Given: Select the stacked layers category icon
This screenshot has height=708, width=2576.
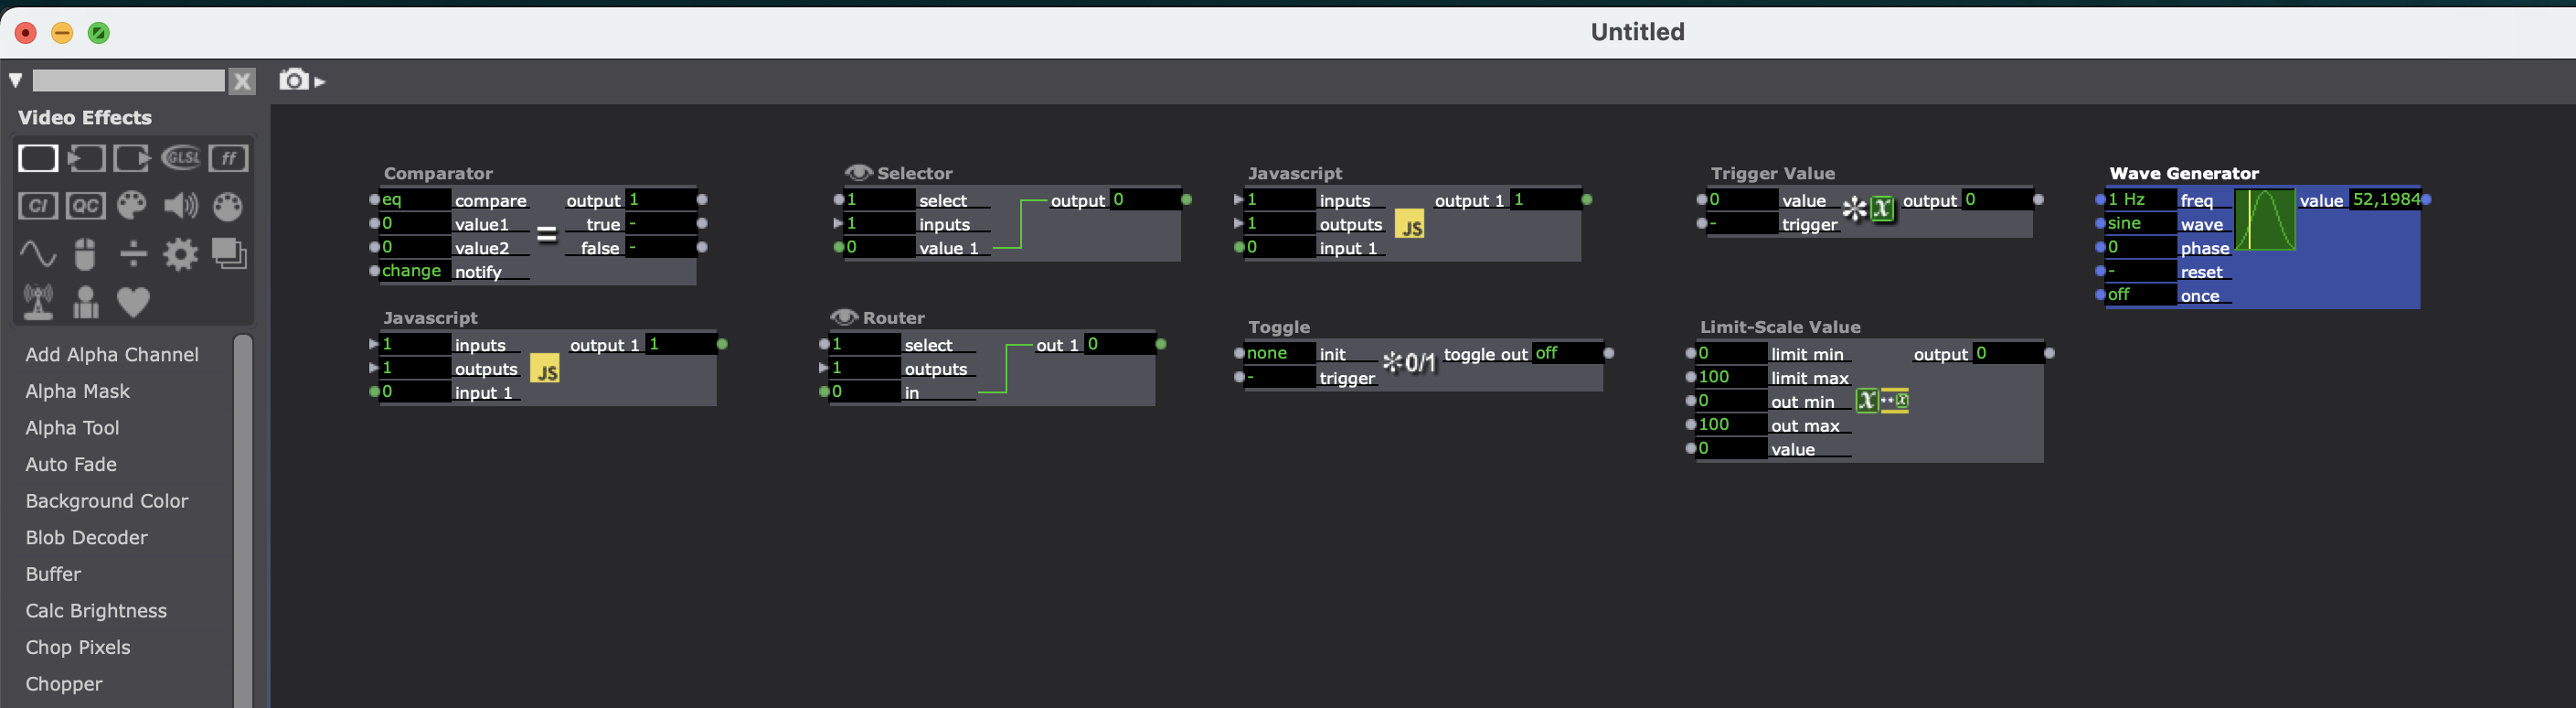Looking at the screenshot, I should [x=228, y=254].
